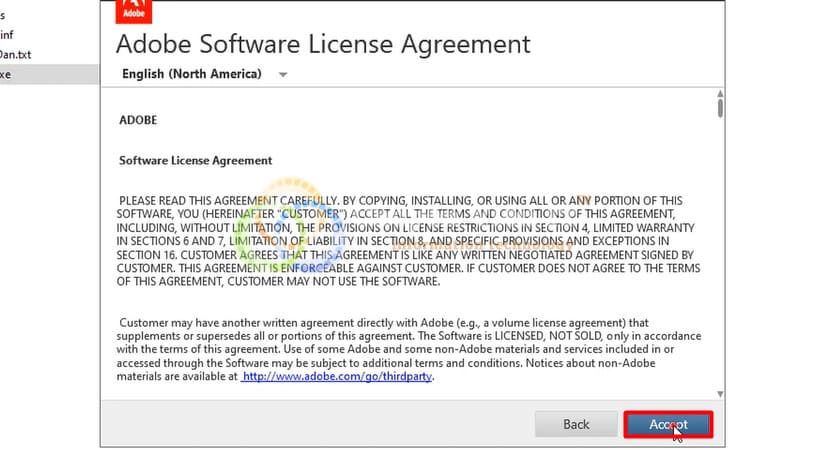Open the adobe.com/go/thirdparty link
Viewport: 820px width, 450px height.
[336, 376]
